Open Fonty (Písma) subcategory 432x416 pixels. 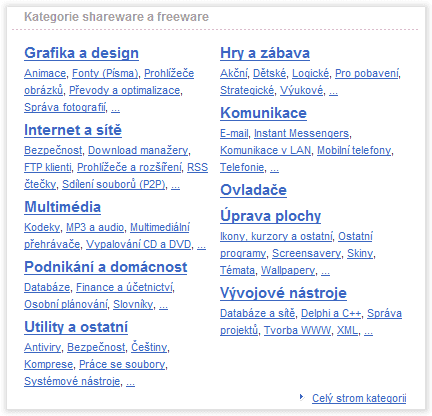point(105,73)
